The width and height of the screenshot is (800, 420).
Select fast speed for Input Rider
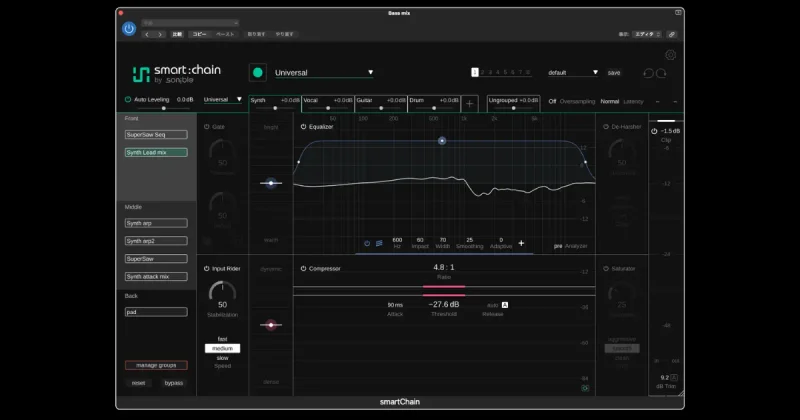click(222, 339)
